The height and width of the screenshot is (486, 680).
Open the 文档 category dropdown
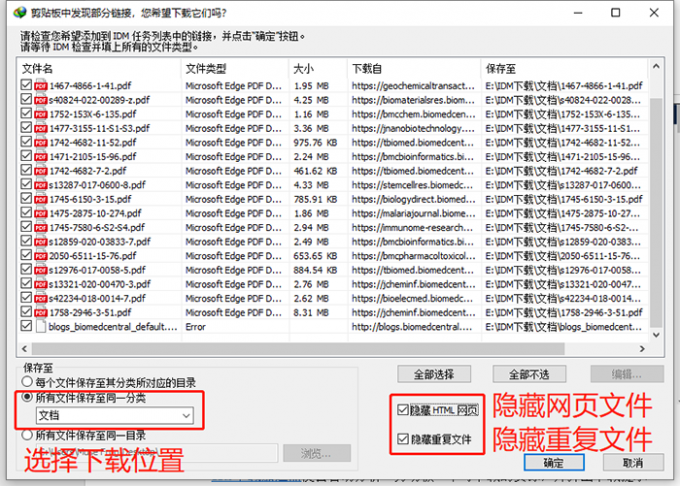point(114,415)
